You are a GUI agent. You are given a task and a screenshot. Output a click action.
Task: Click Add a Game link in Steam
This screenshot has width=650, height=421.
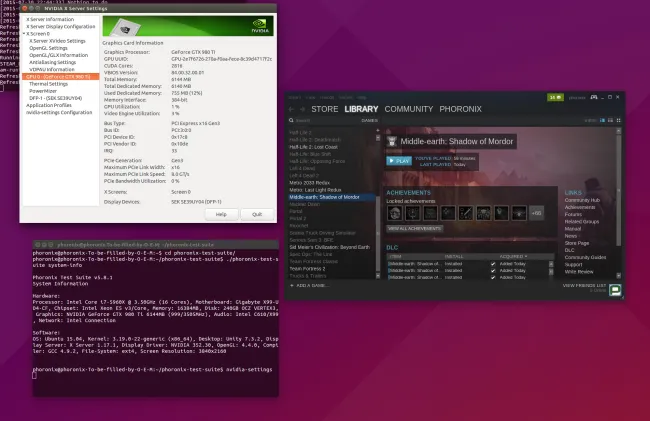[313, 286]
